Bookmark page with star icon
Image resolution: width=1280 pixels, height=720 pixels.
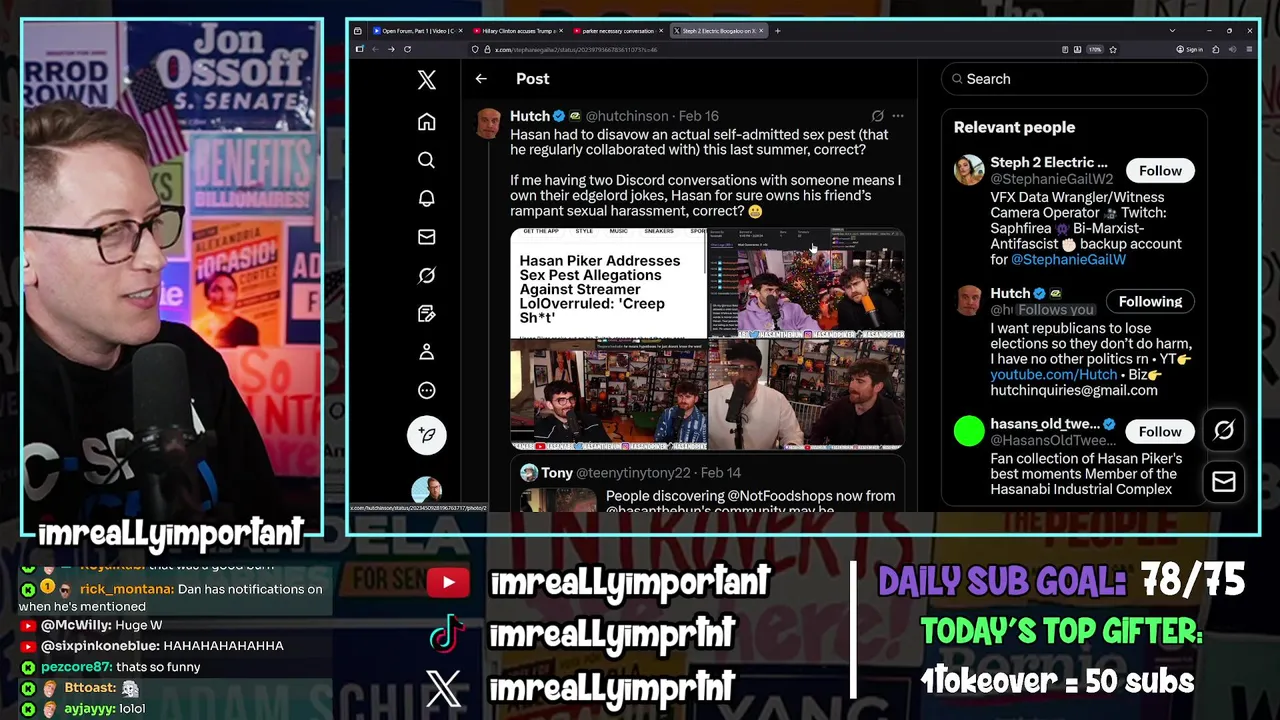pos(1113,49)
